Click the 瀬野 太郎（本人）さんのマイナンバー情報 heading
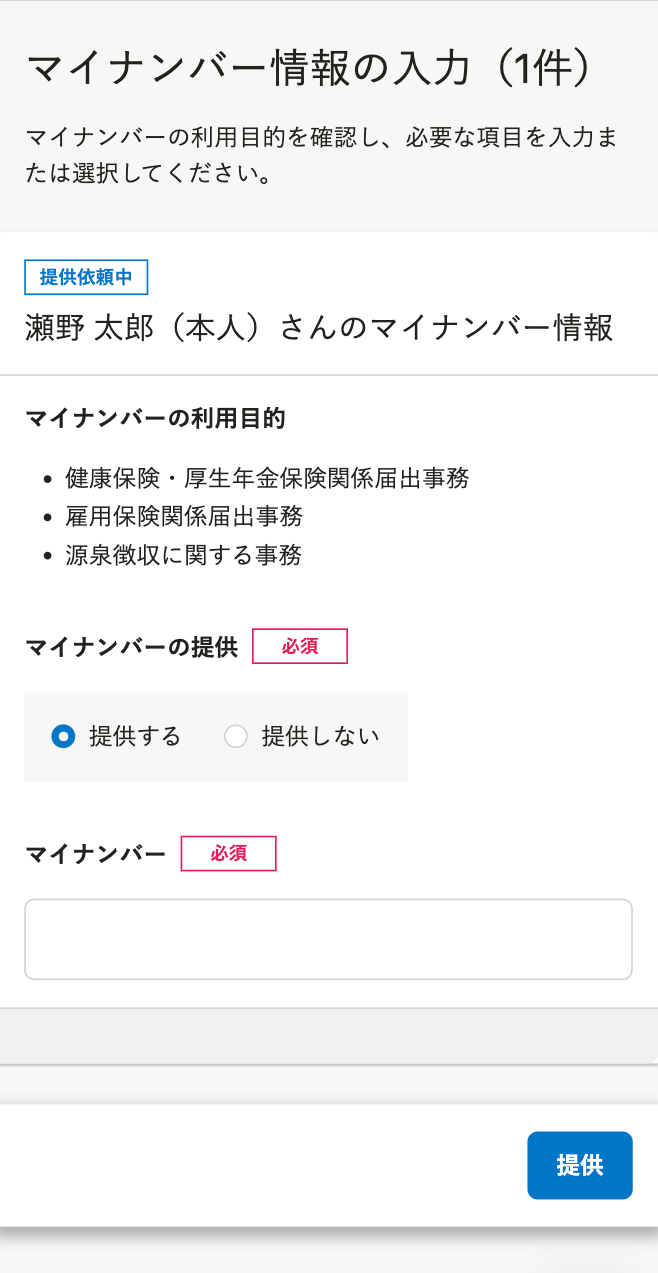658x1273 pixels. (x=318, y=328)
